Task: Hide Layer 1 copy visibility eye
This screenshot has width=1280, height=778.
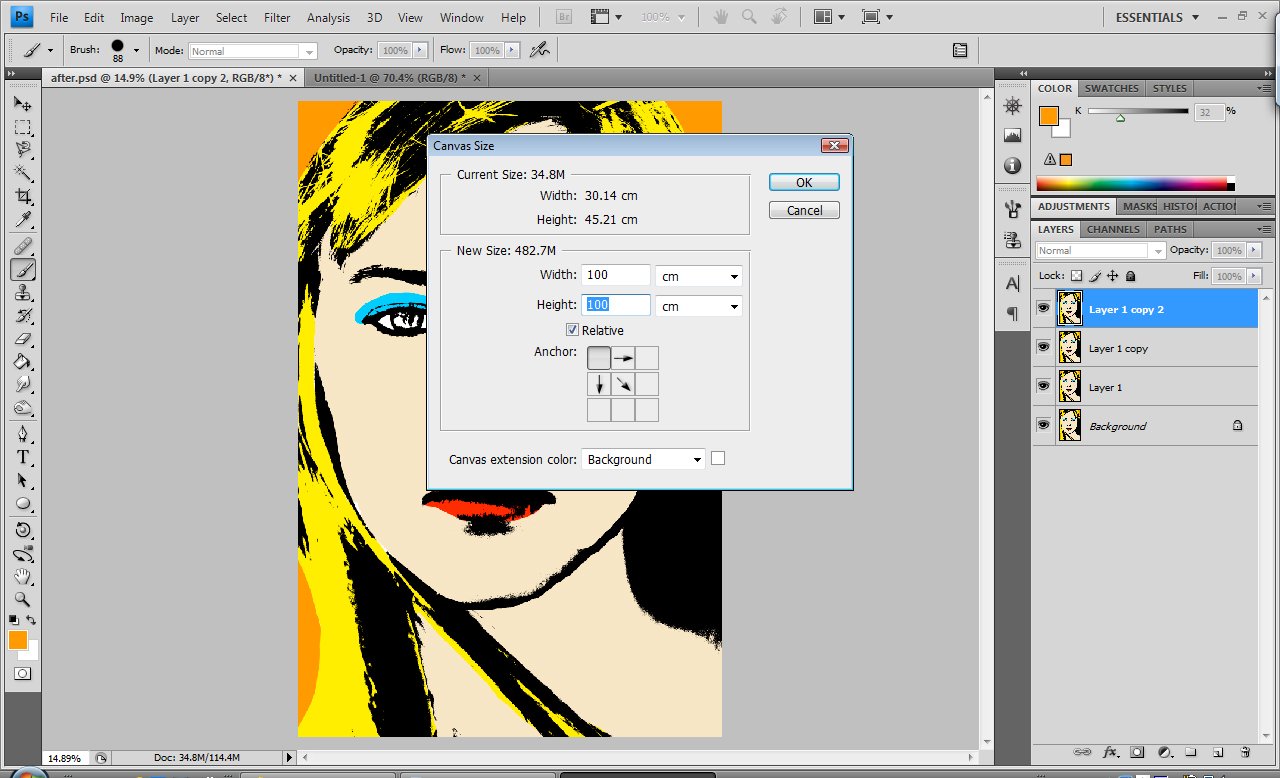Action: pos(1044,347)
